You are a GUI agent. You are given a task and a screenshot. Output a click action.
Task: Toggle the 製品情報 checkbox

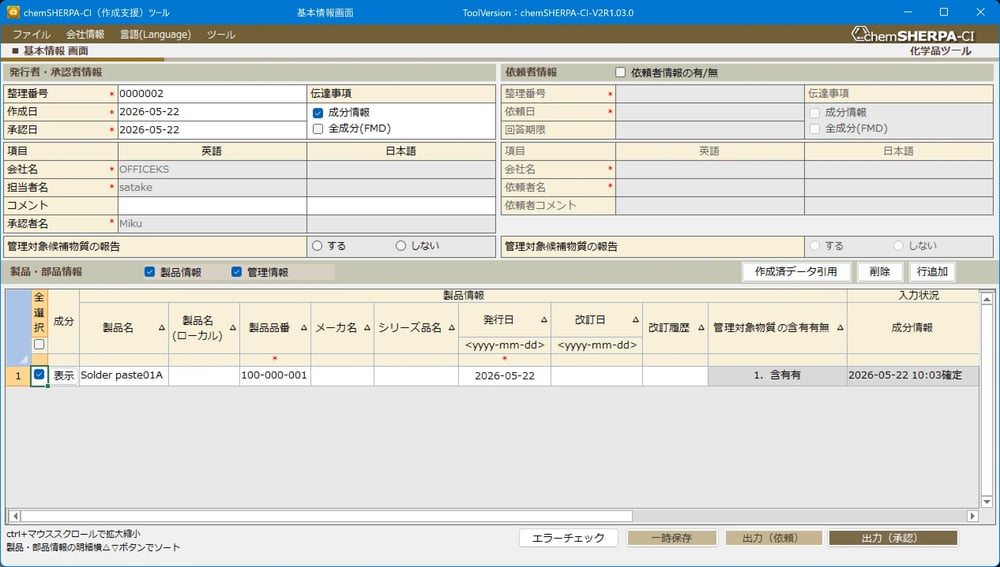150,272
